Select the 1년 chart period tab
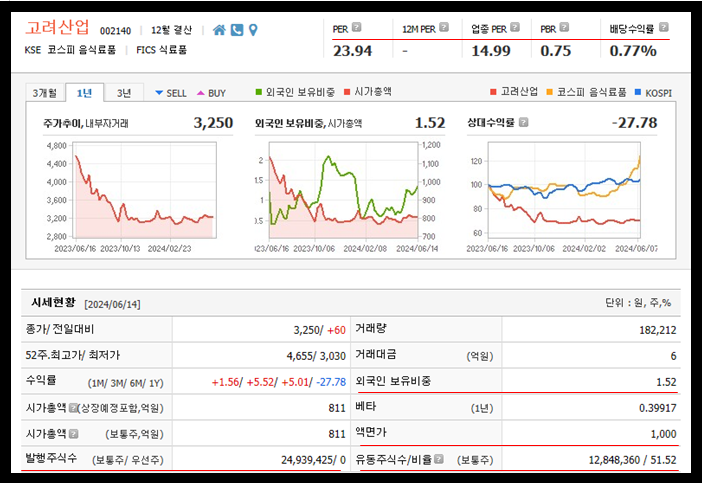702x483 pixels. [x=85, y=93]
